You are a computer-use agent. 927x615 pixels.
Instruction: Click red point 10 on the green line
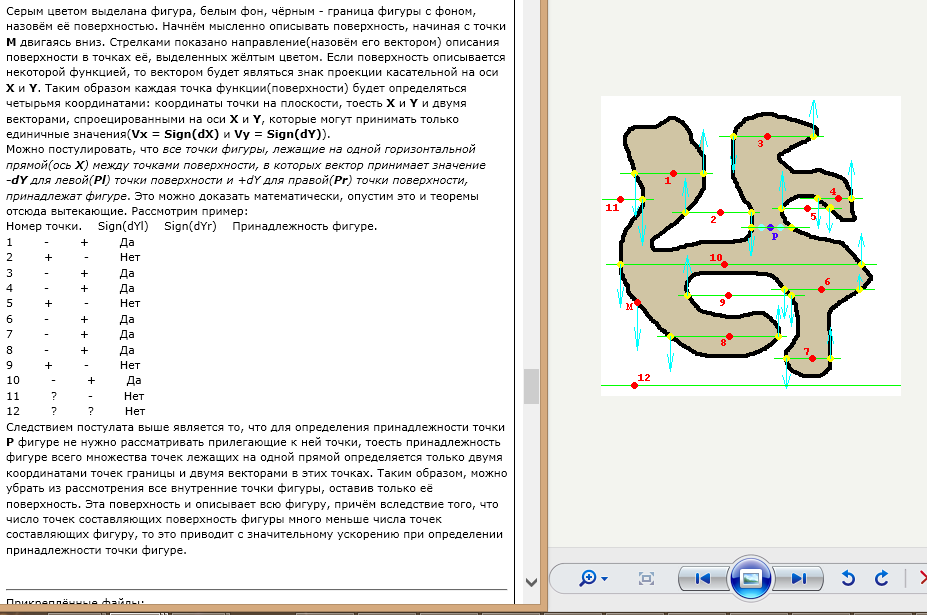click(723, 264)
